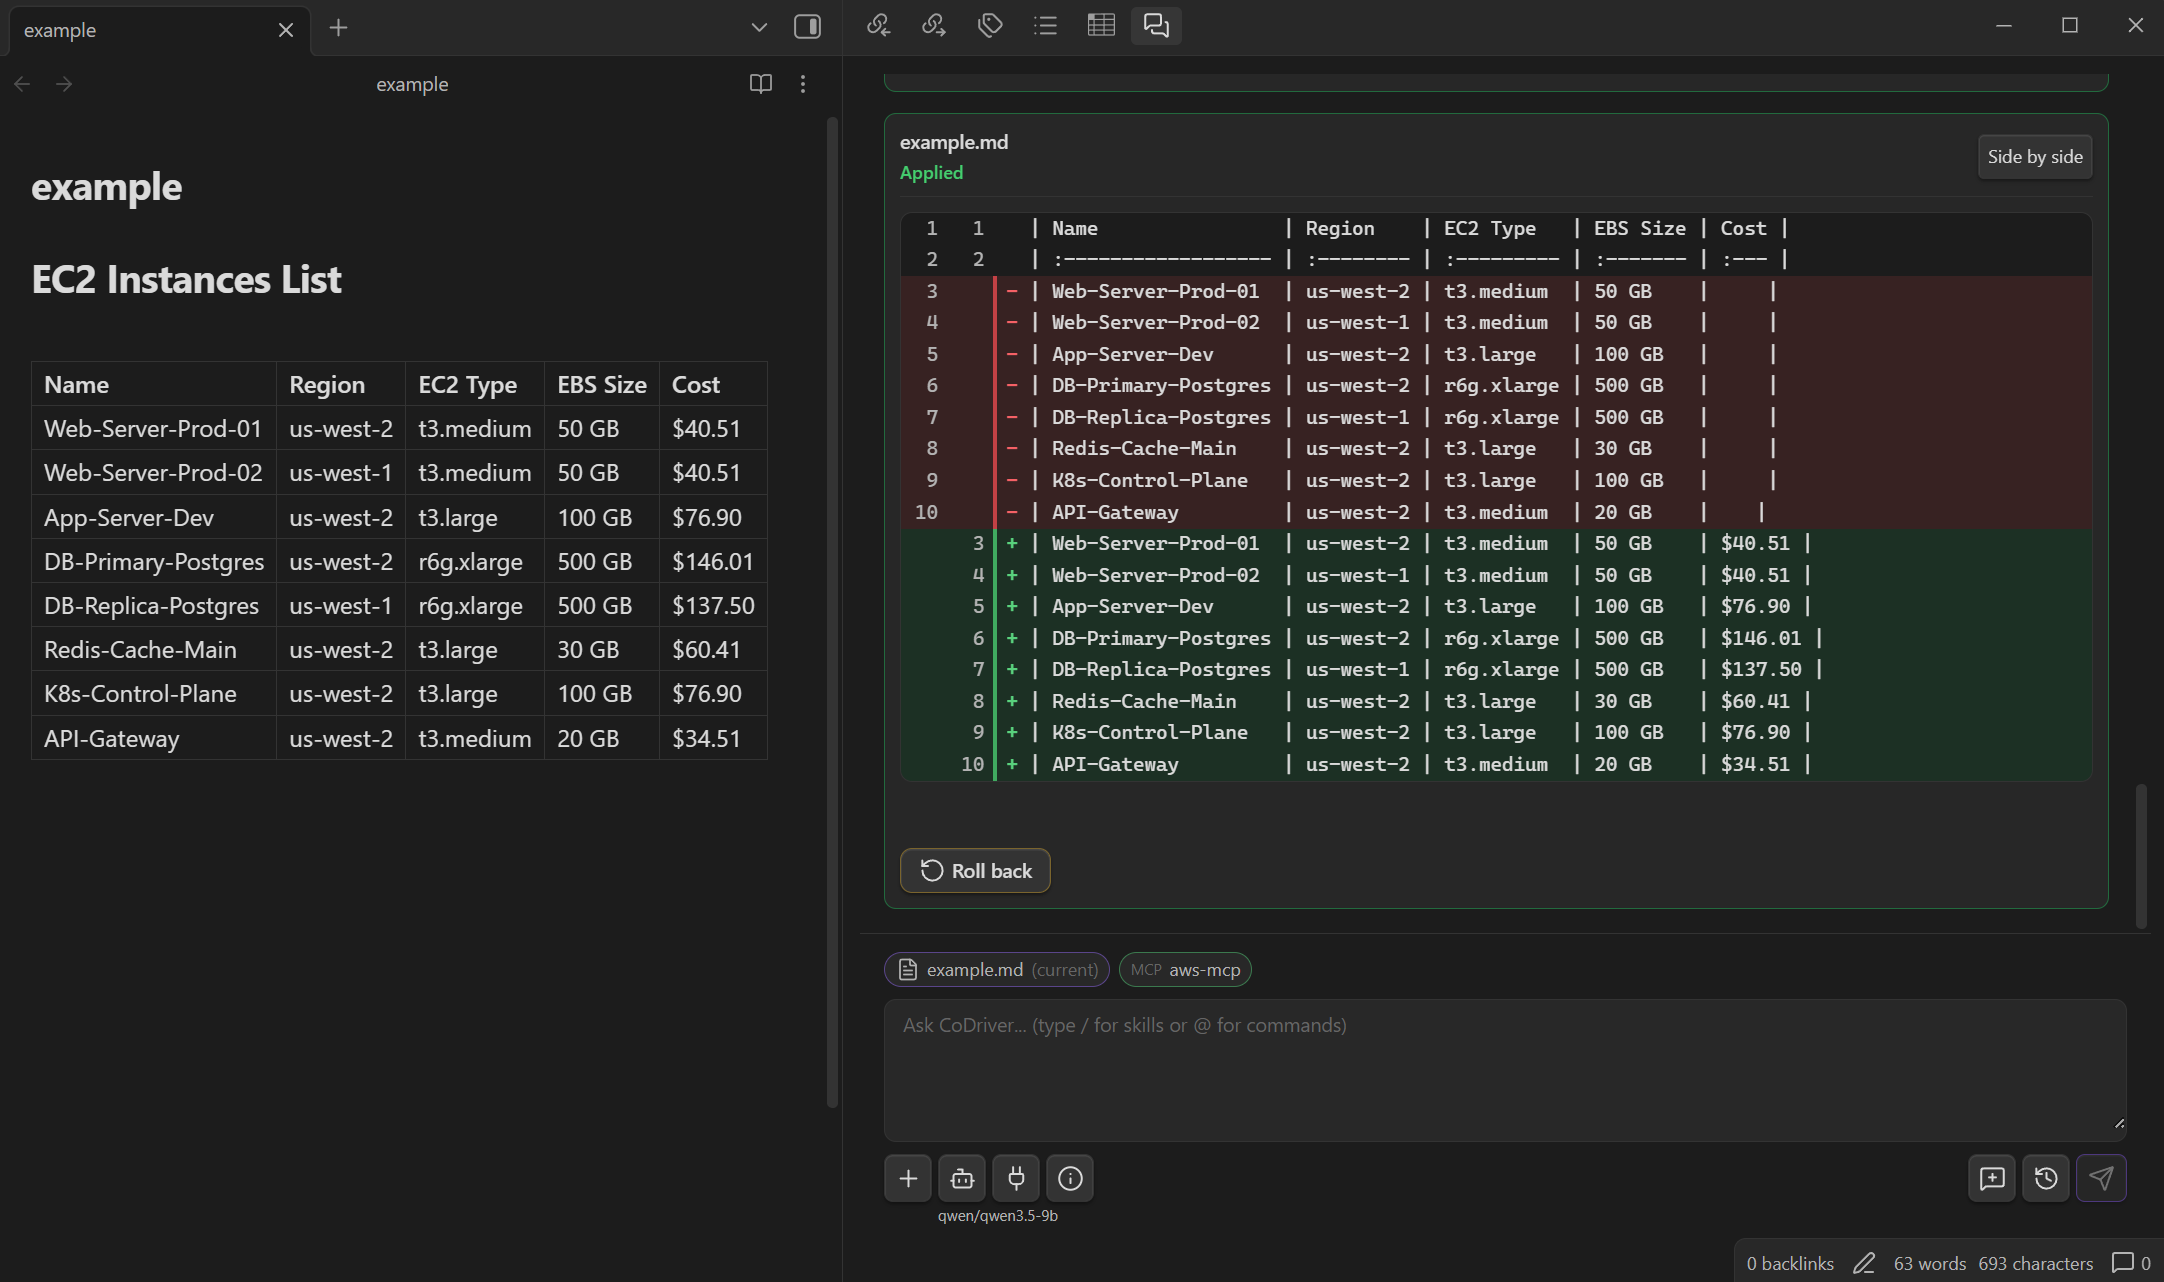The image size is (2164, 1282).
Task: Open 0 backlinks in status bar
Action: 1790,1264
